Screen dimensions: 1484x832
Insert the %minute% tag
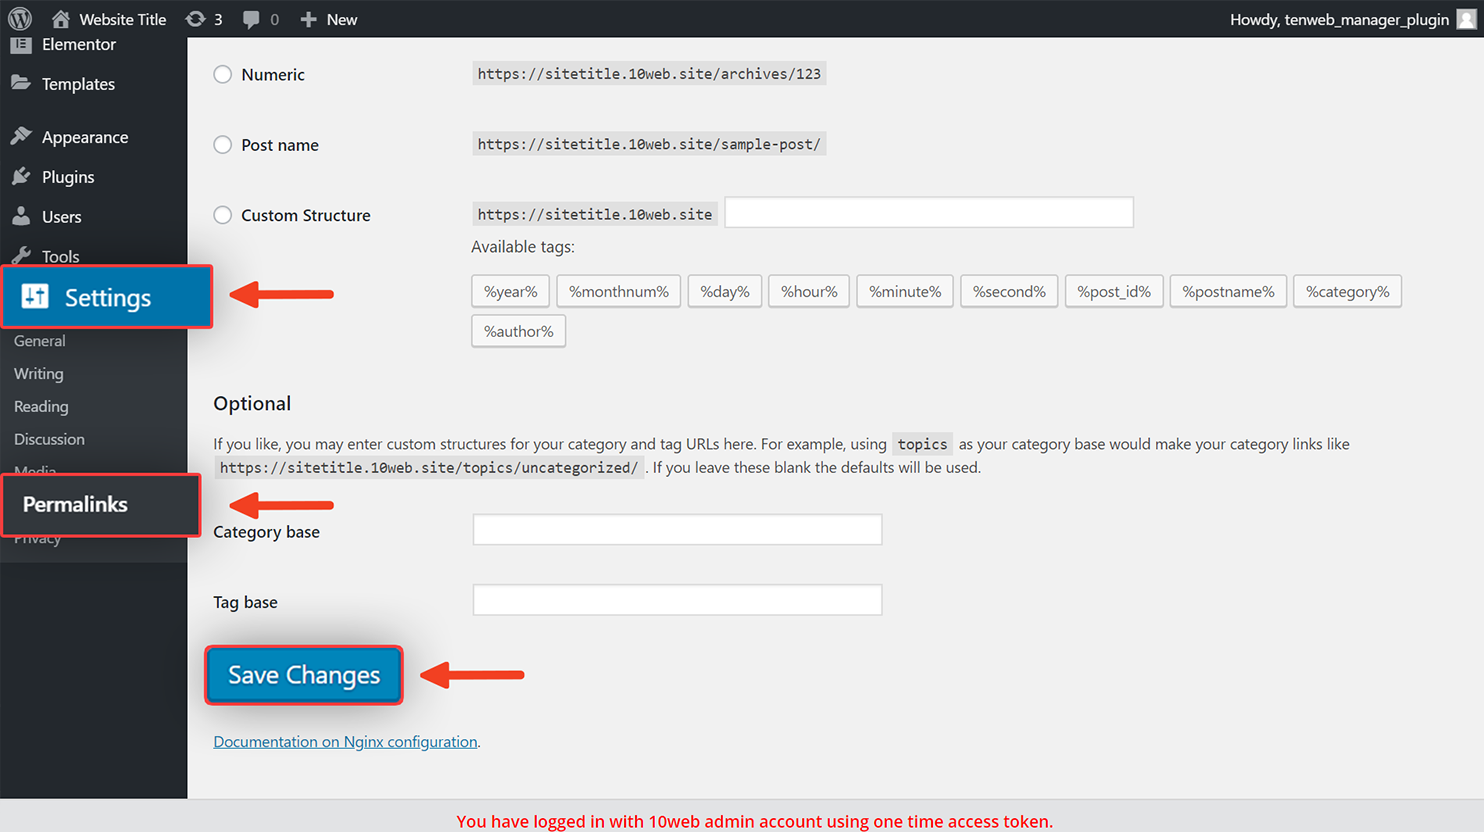pos(905,291)
